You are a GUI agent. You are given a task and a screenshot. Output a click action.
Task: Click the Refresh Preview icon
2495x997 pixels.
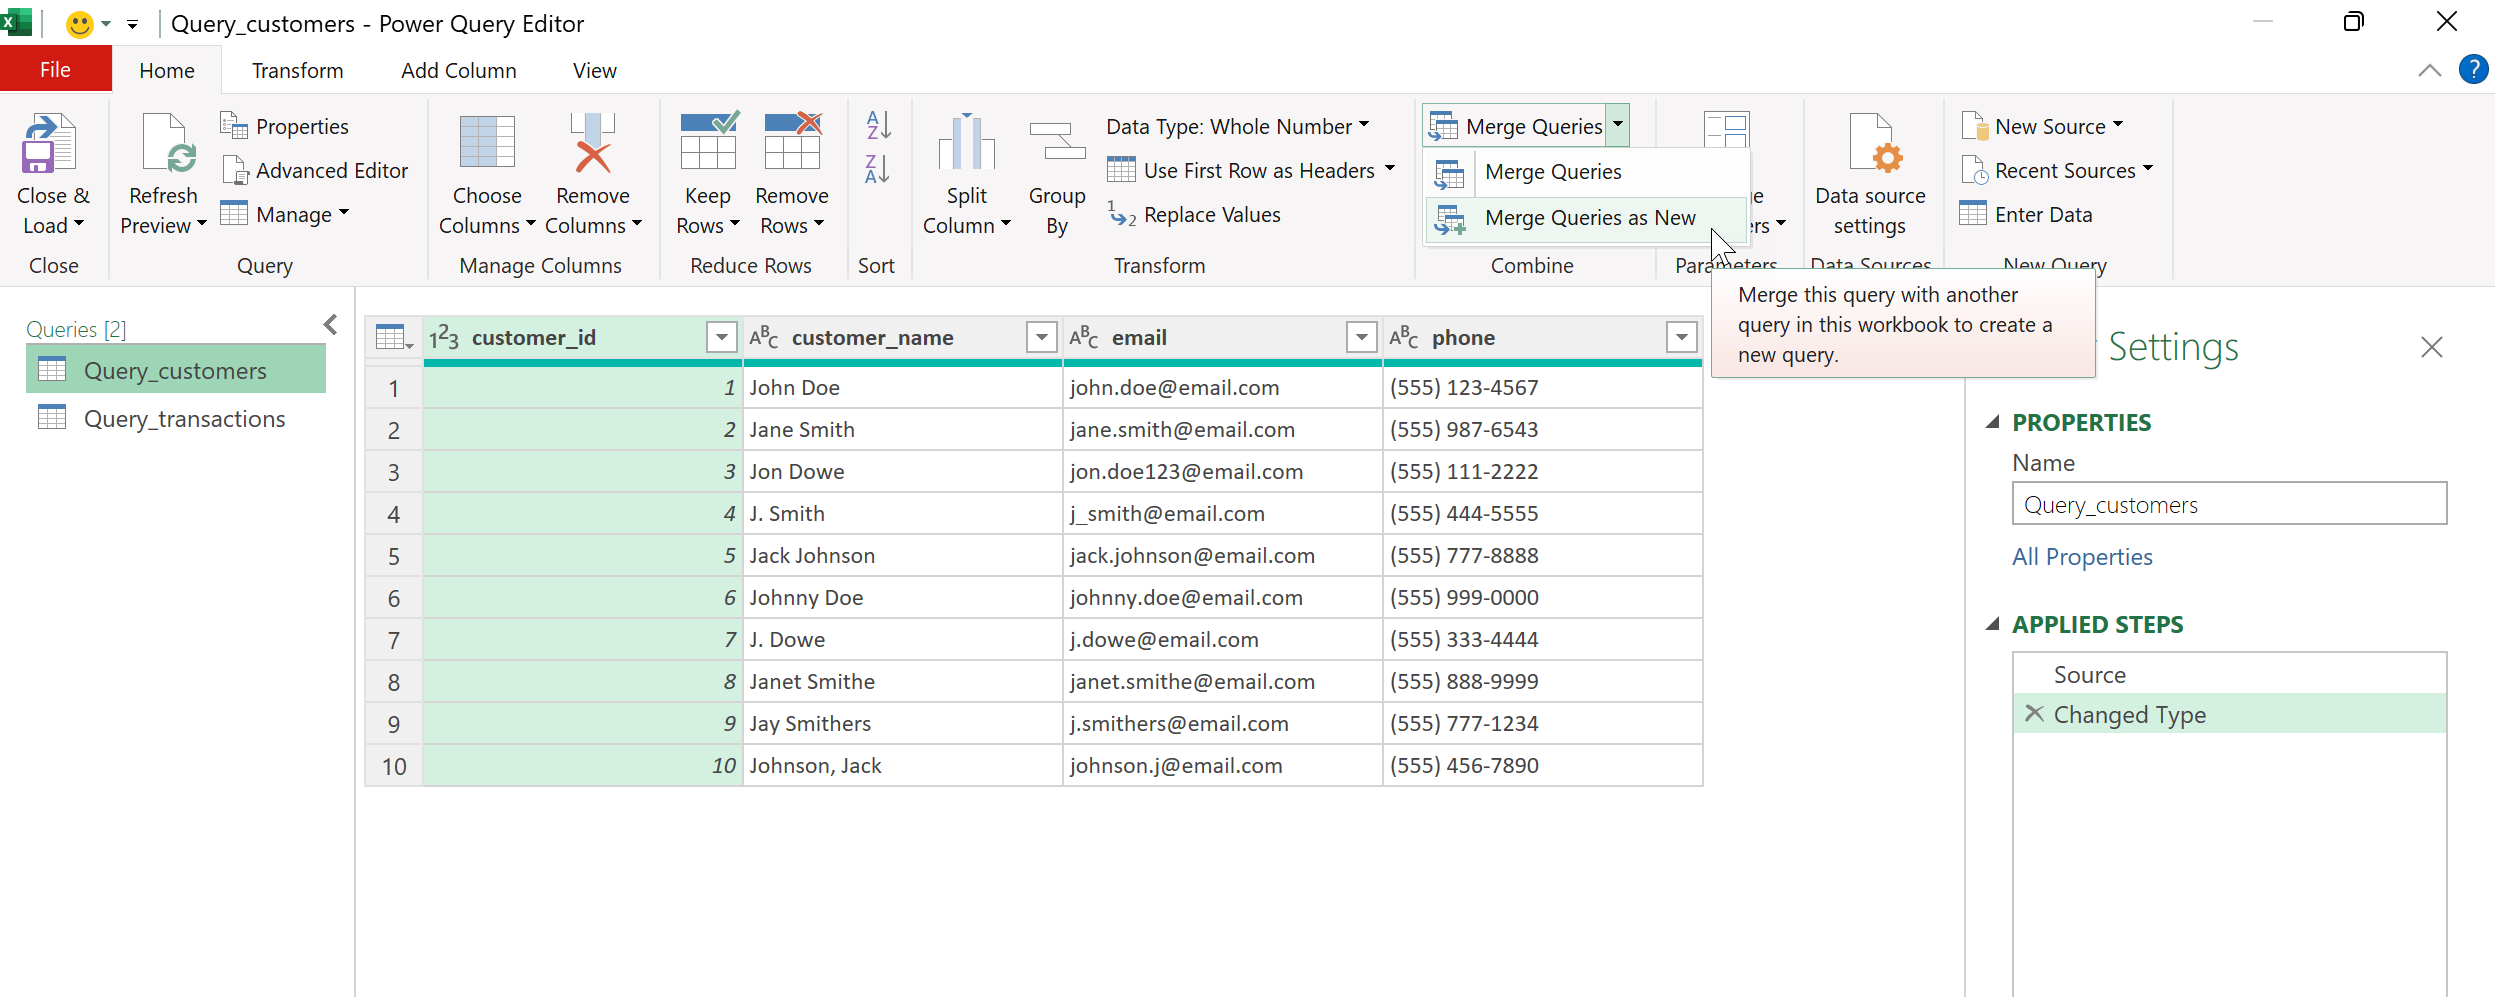click(165, 145)
